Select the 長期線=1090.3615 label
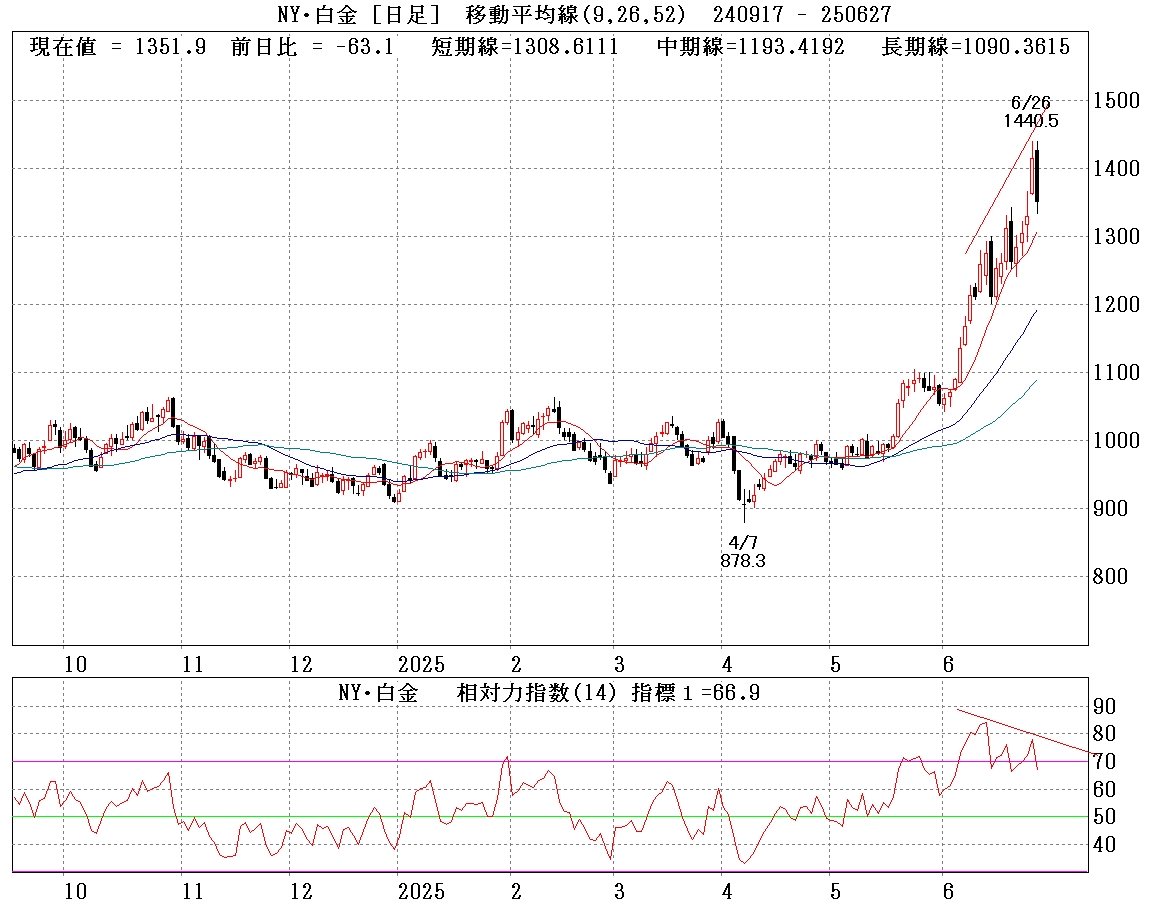 [975, 47]
